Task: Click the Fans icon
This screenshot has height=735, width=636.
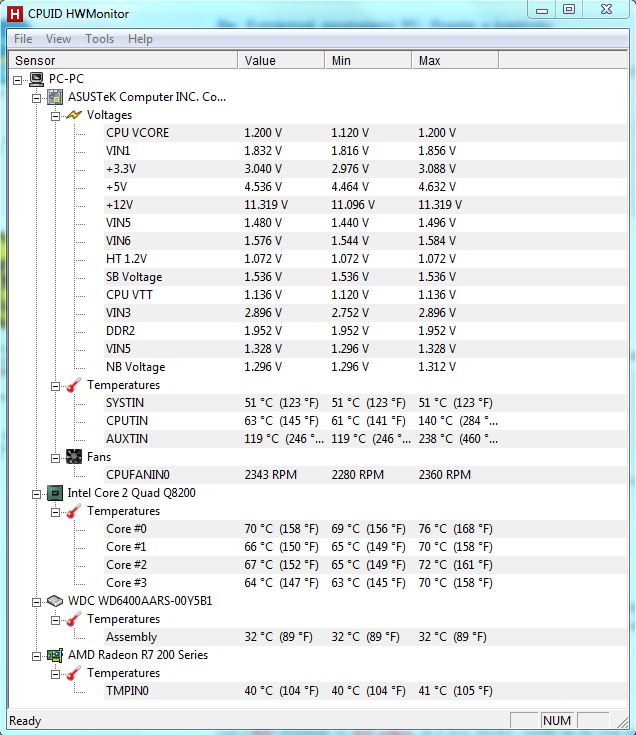Action: 74,457
